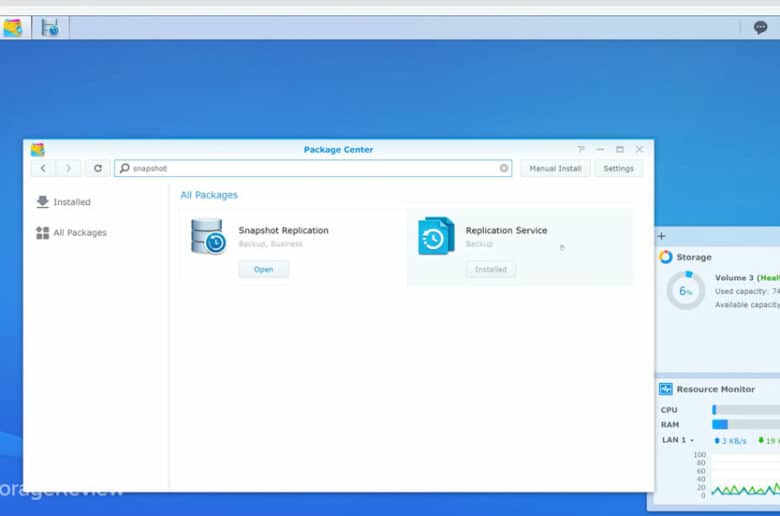Screen dimensions: 780x516
Task: Click the Volume 3 status text
Action: coord(747,278)
